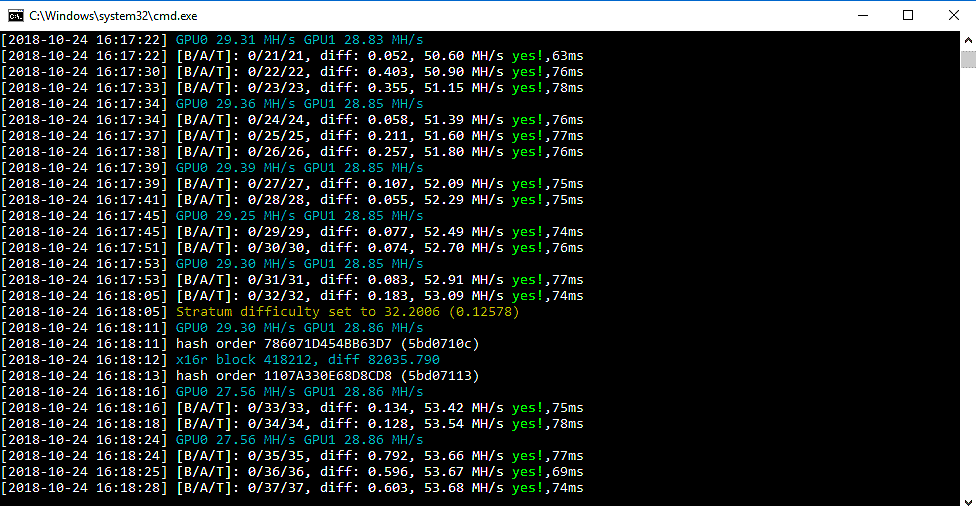Close the cmd.exe window
The image size is (976, 506).
pyautogui.click(x=953, y=16)
